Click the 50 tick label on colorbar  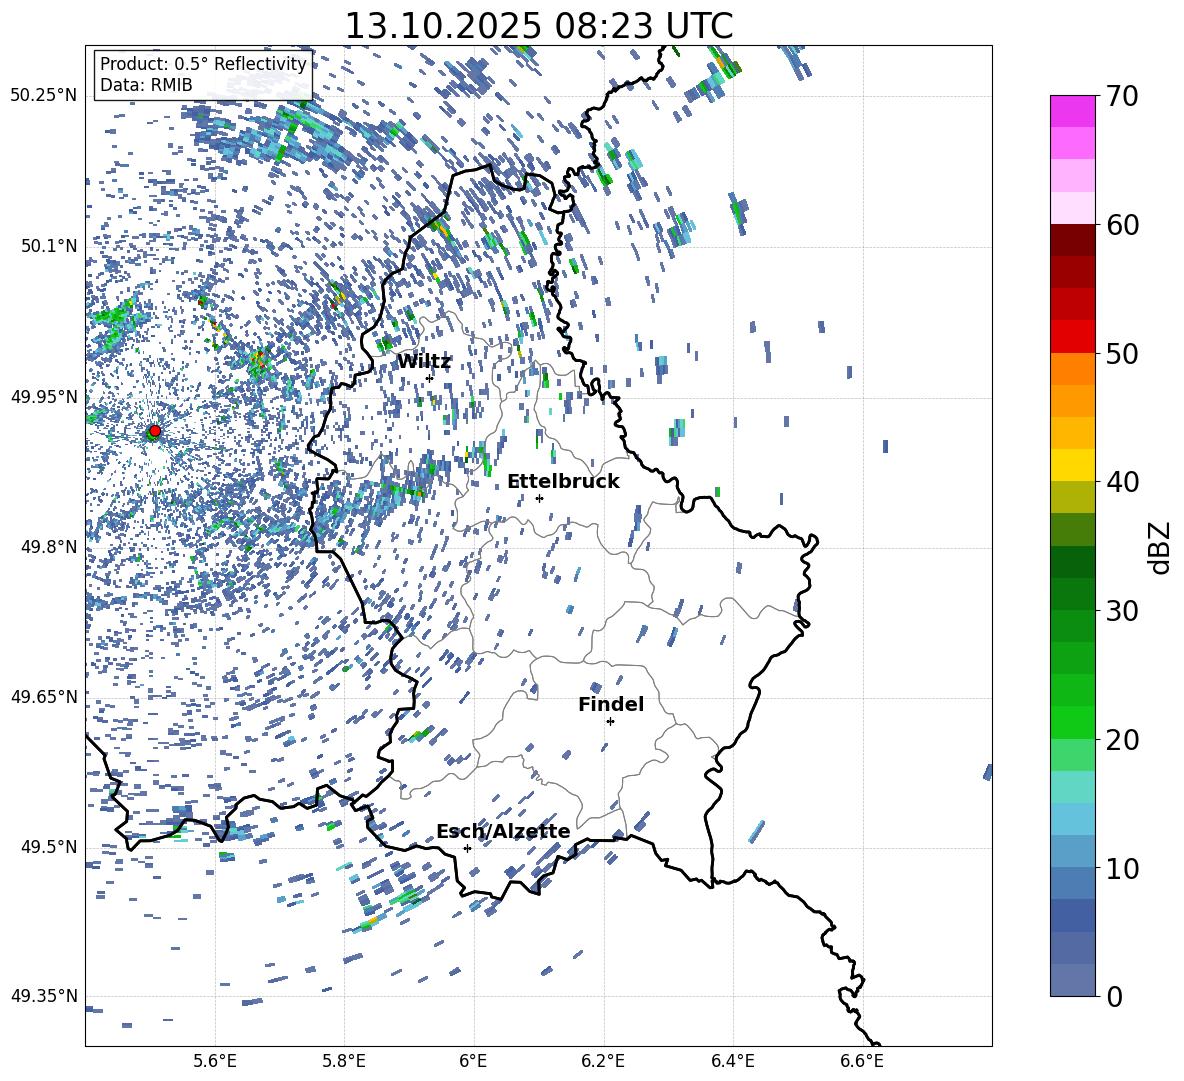1123,354
